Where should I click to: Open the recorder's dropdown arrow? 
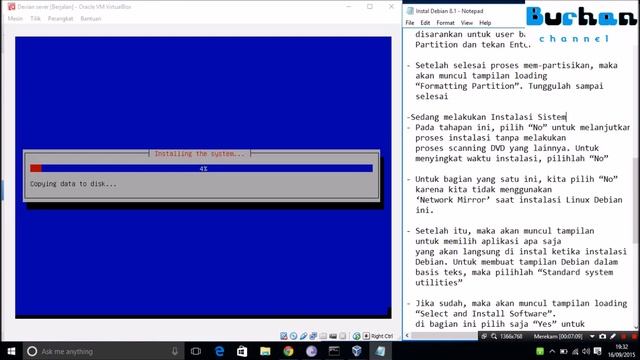pos(592,337)
